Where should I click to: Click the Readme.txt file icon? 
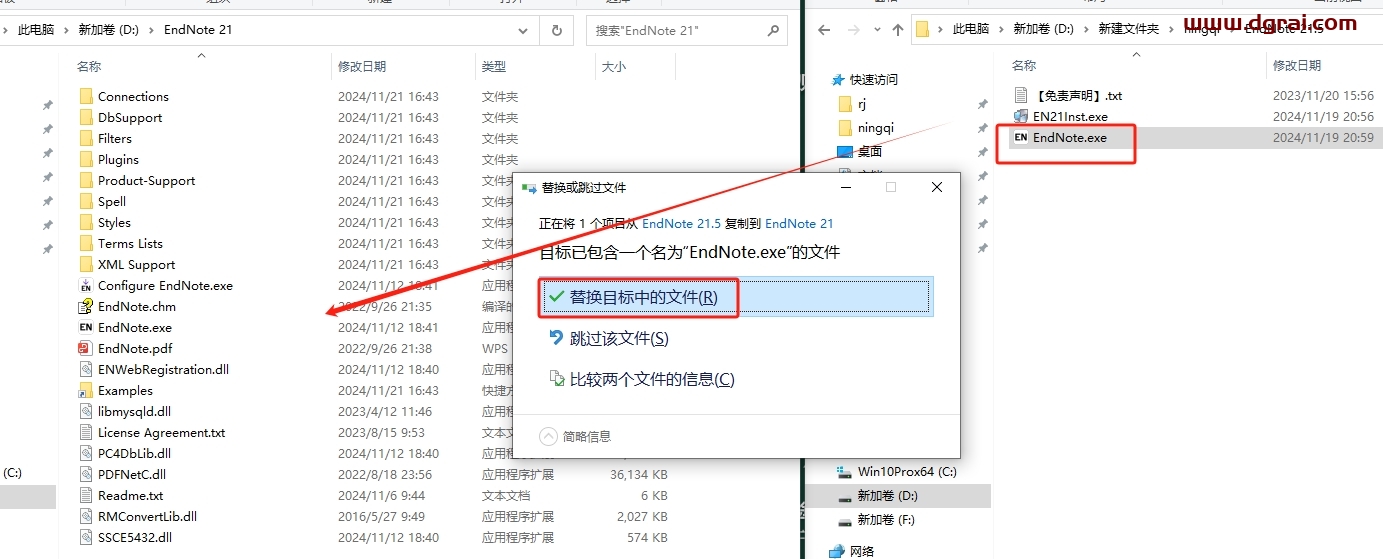86,496
